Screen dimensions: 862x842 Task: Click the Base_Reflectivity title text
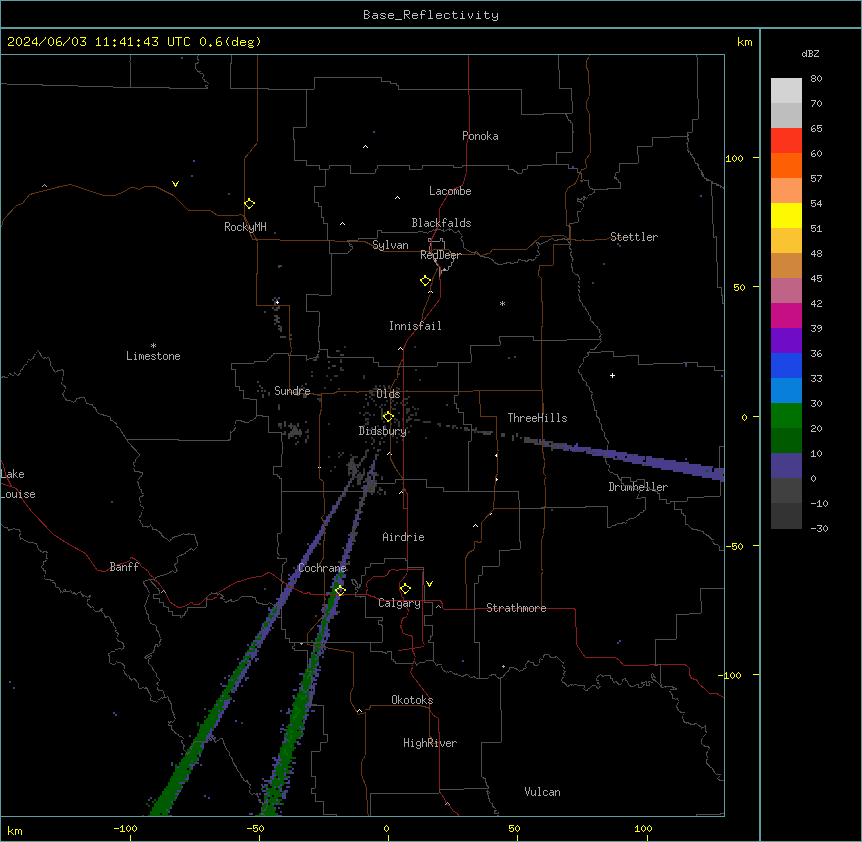pyautogui.click(x=431, y=15)
